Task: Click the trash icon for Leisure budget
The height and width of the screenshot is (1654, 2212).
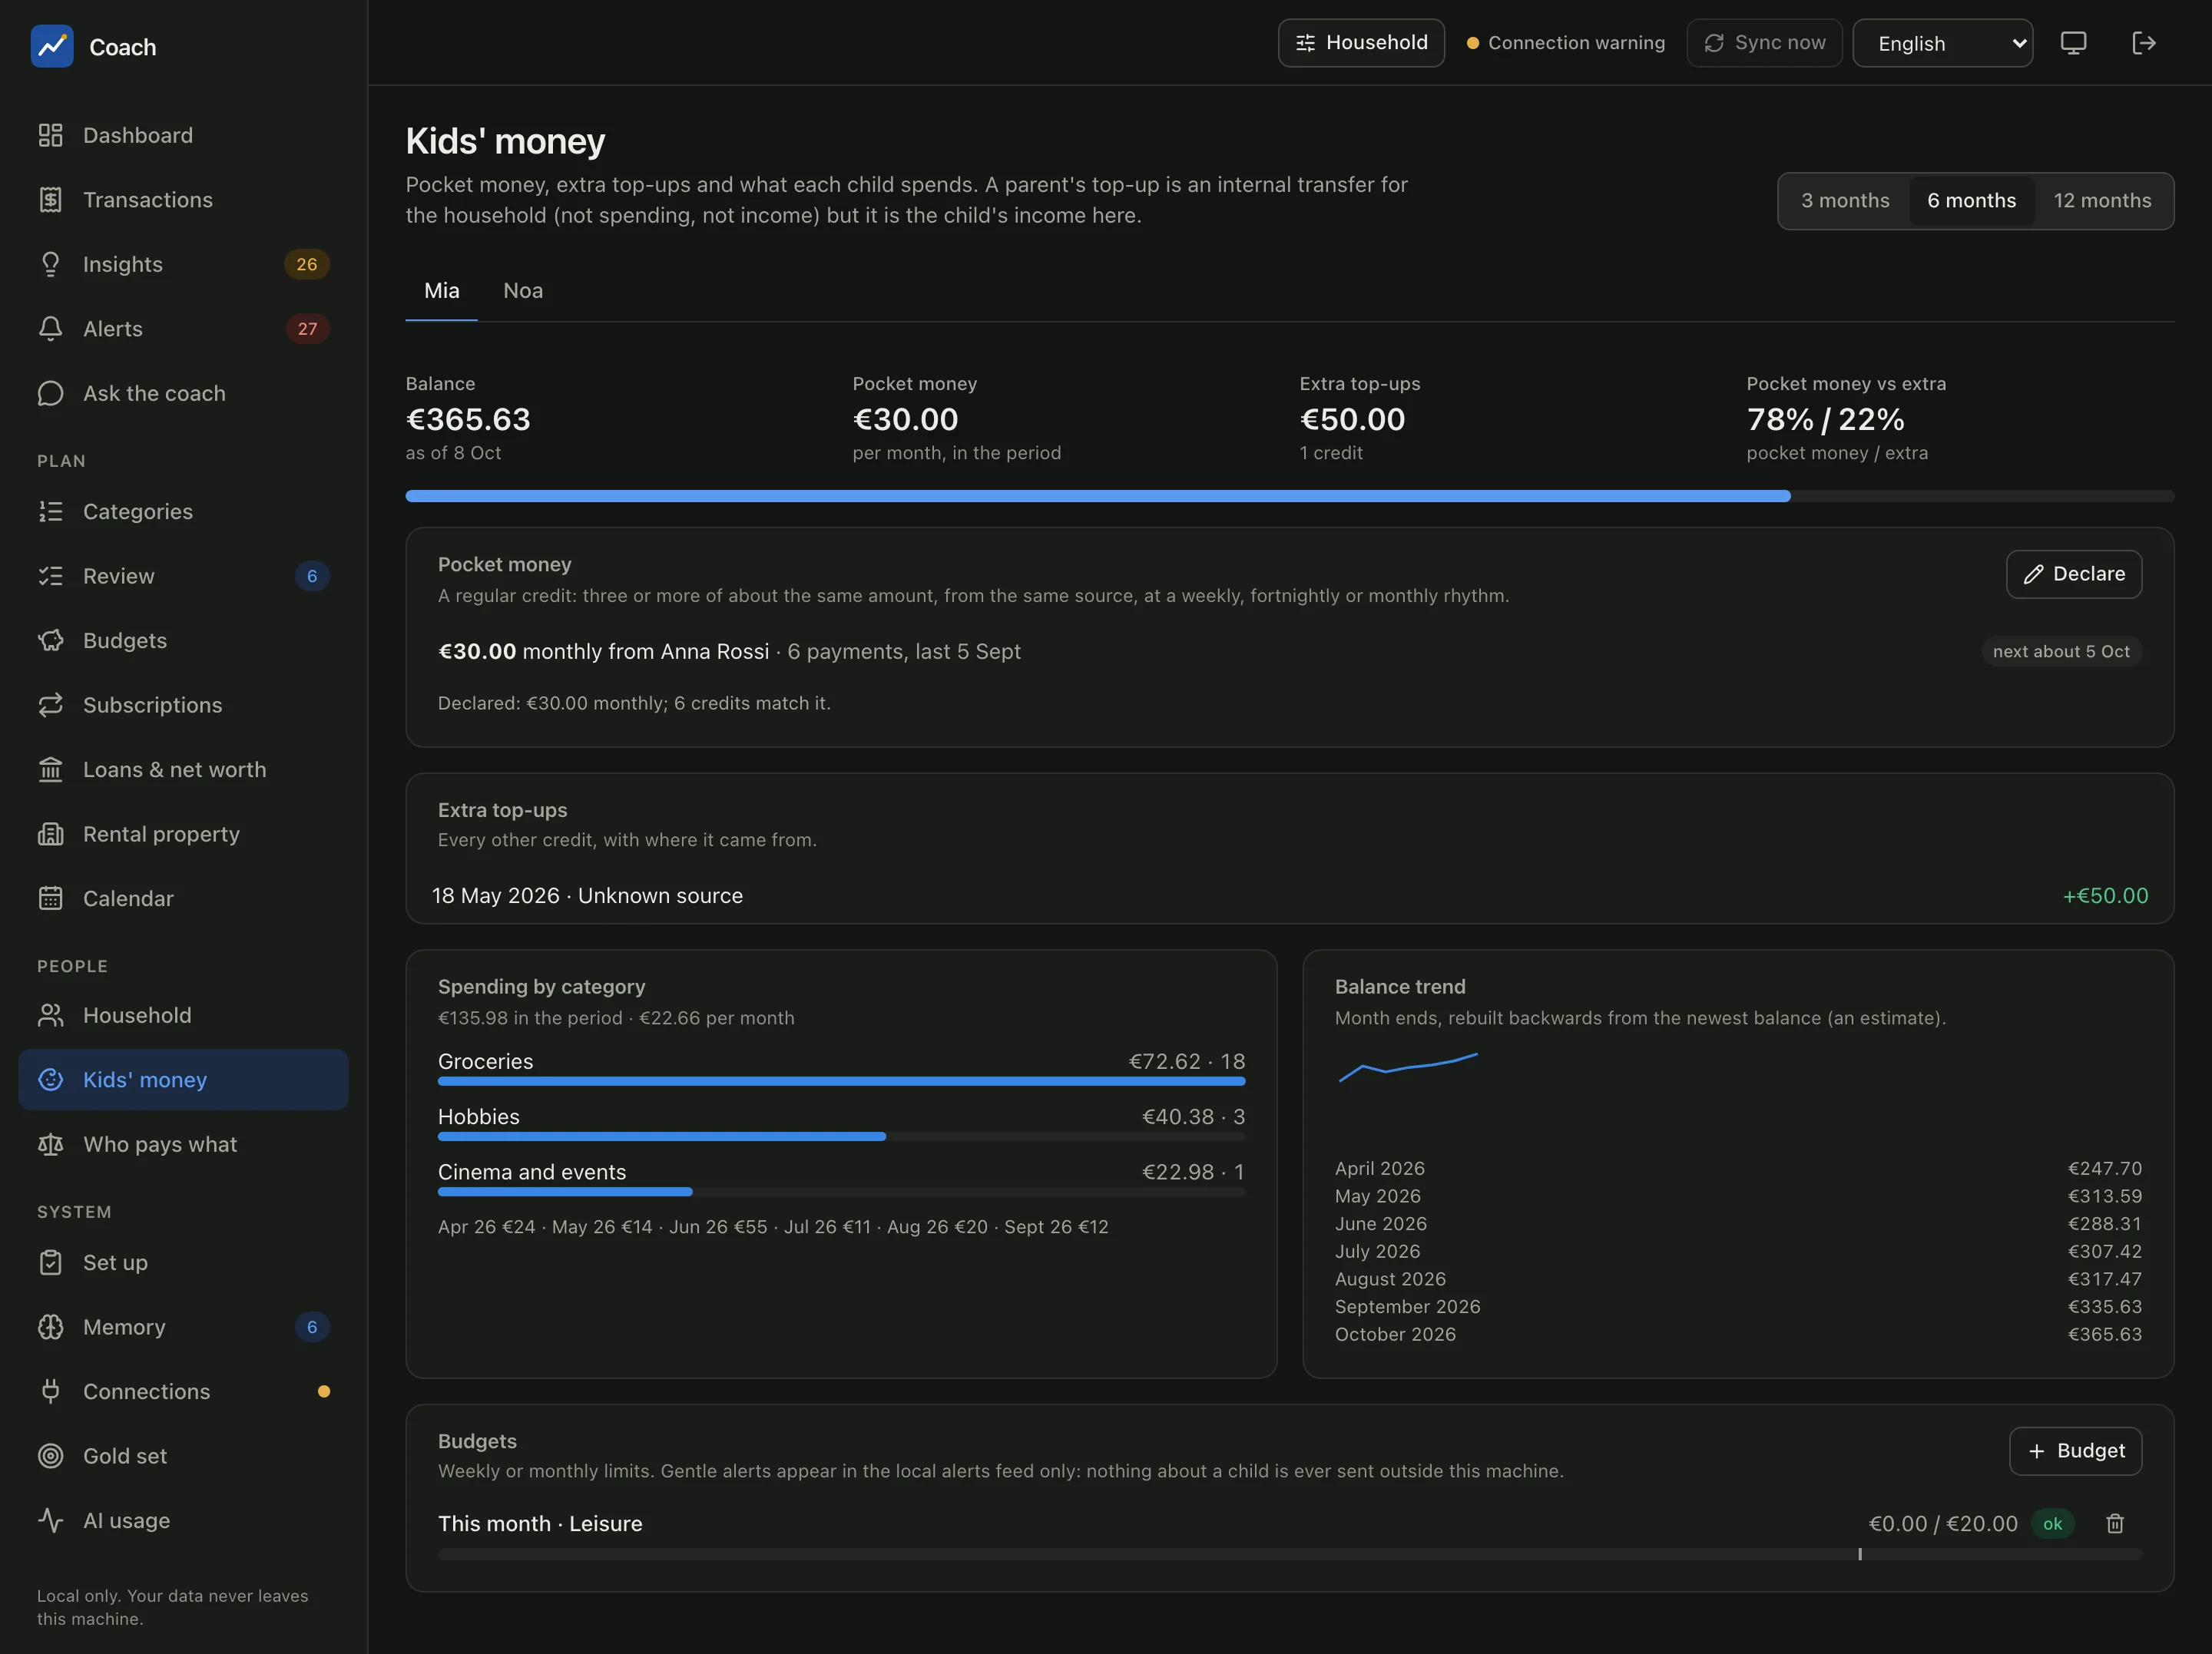Action: click(x=2115, y=1523)
